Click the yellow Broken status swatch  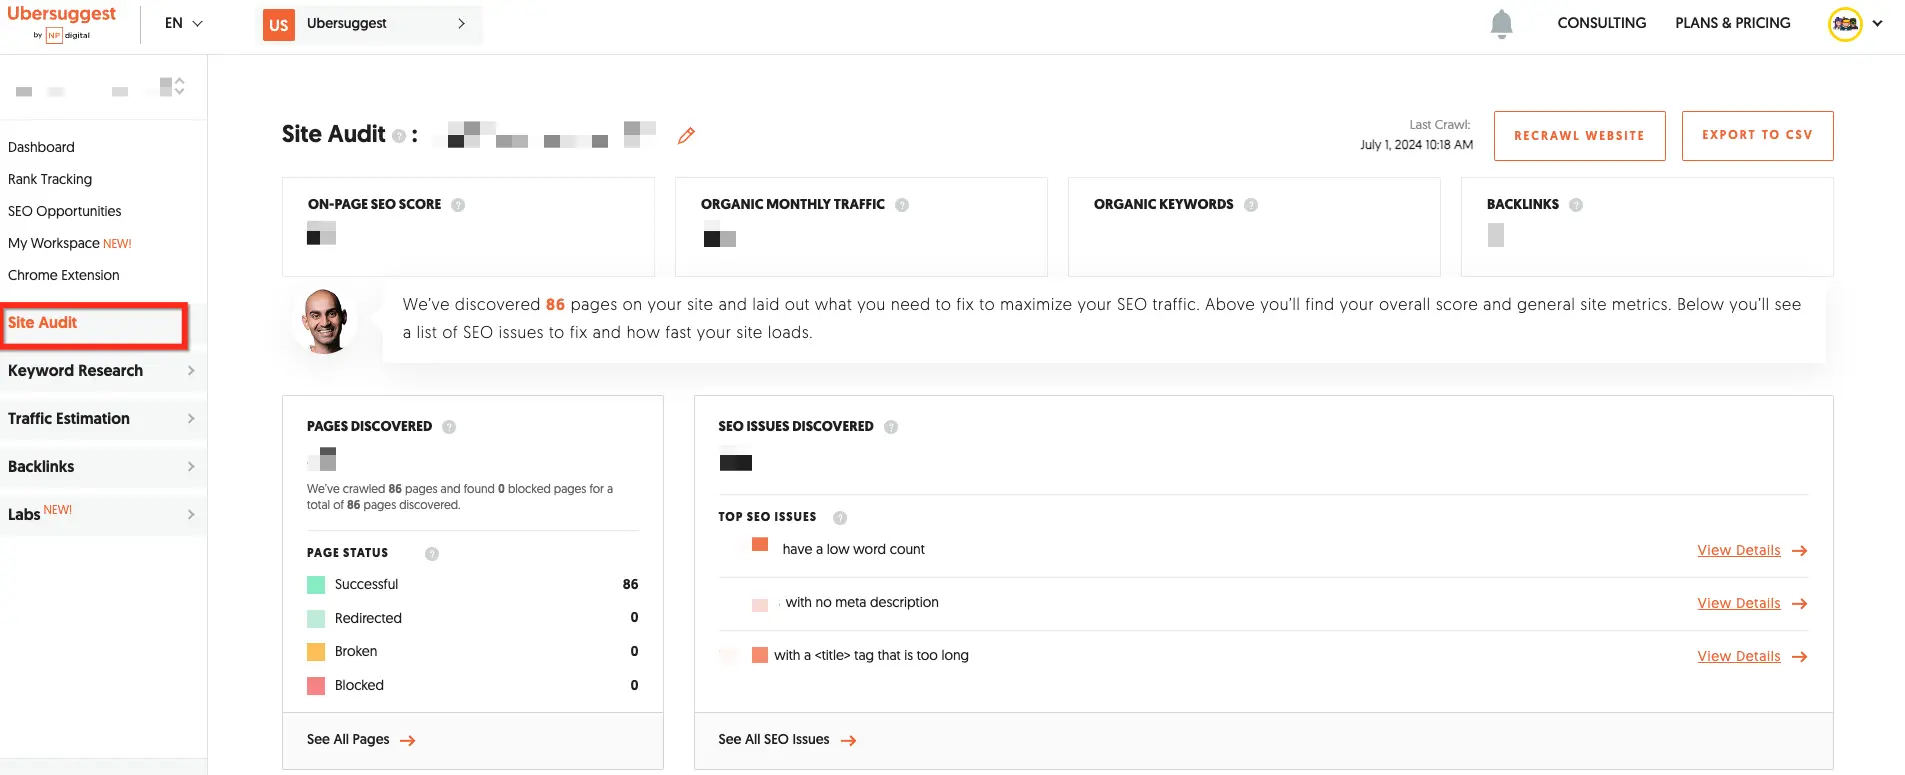tap(316, 652)
